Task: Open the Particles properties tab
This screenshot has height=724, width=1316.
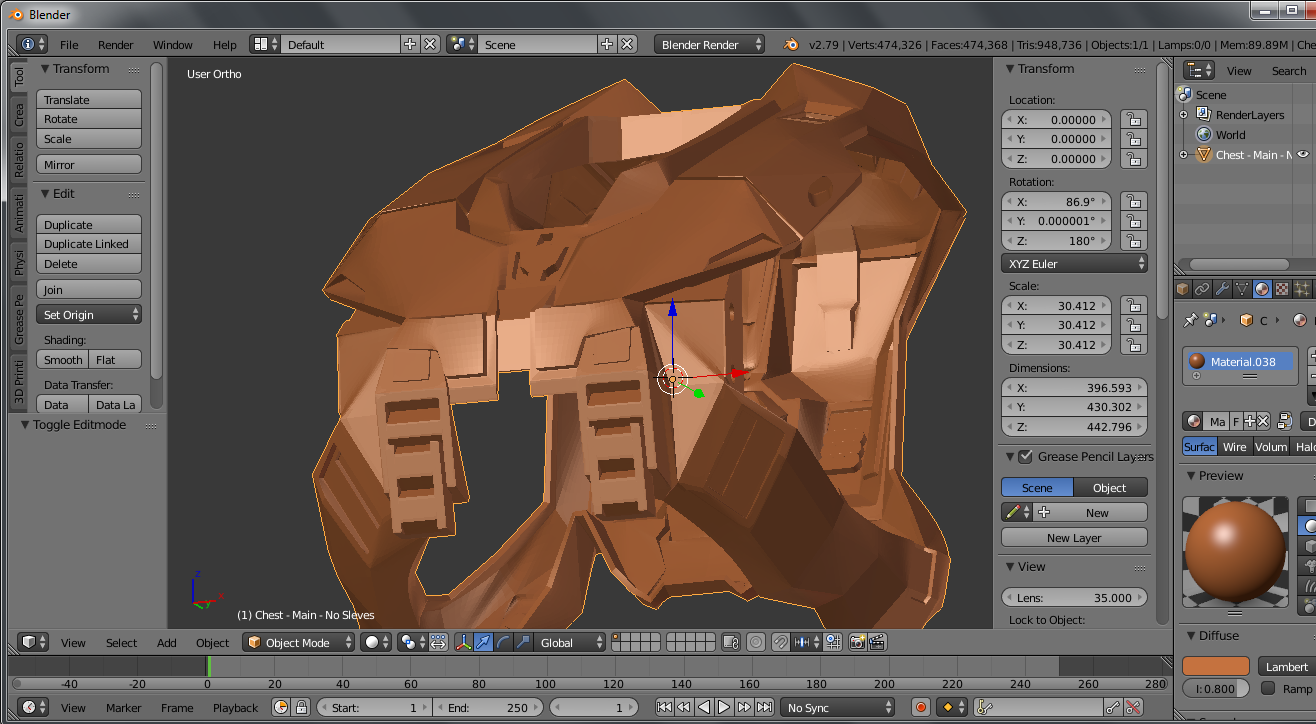Action: tap(1302, 289)
